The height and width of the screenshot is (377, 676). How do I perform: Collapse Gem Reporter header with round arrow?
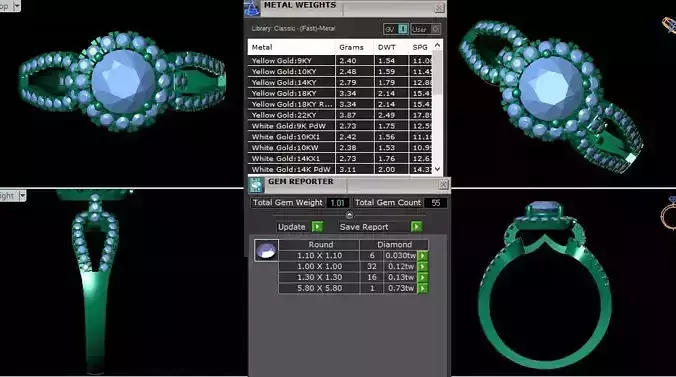click(x=349, y=215)
